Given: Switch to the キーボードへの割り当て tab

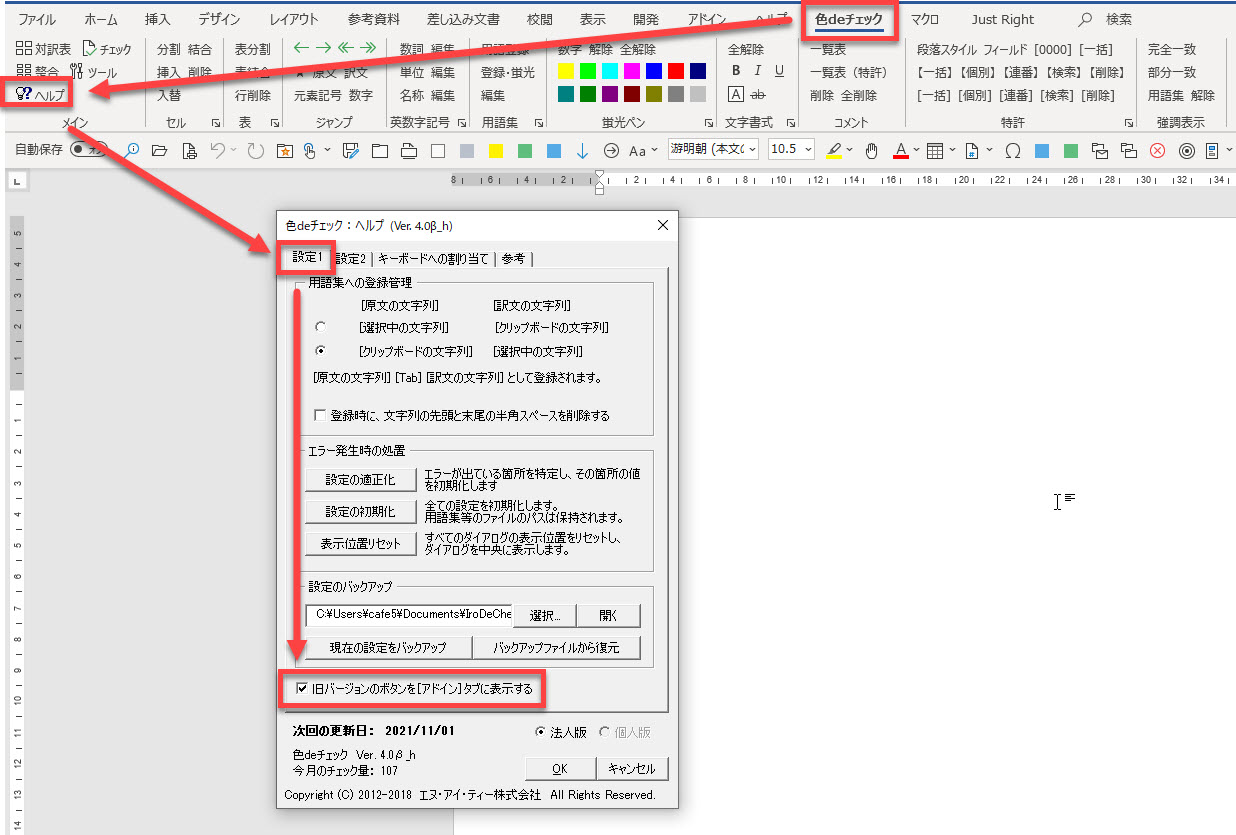Looking at the screenshot, I should 433,259.
